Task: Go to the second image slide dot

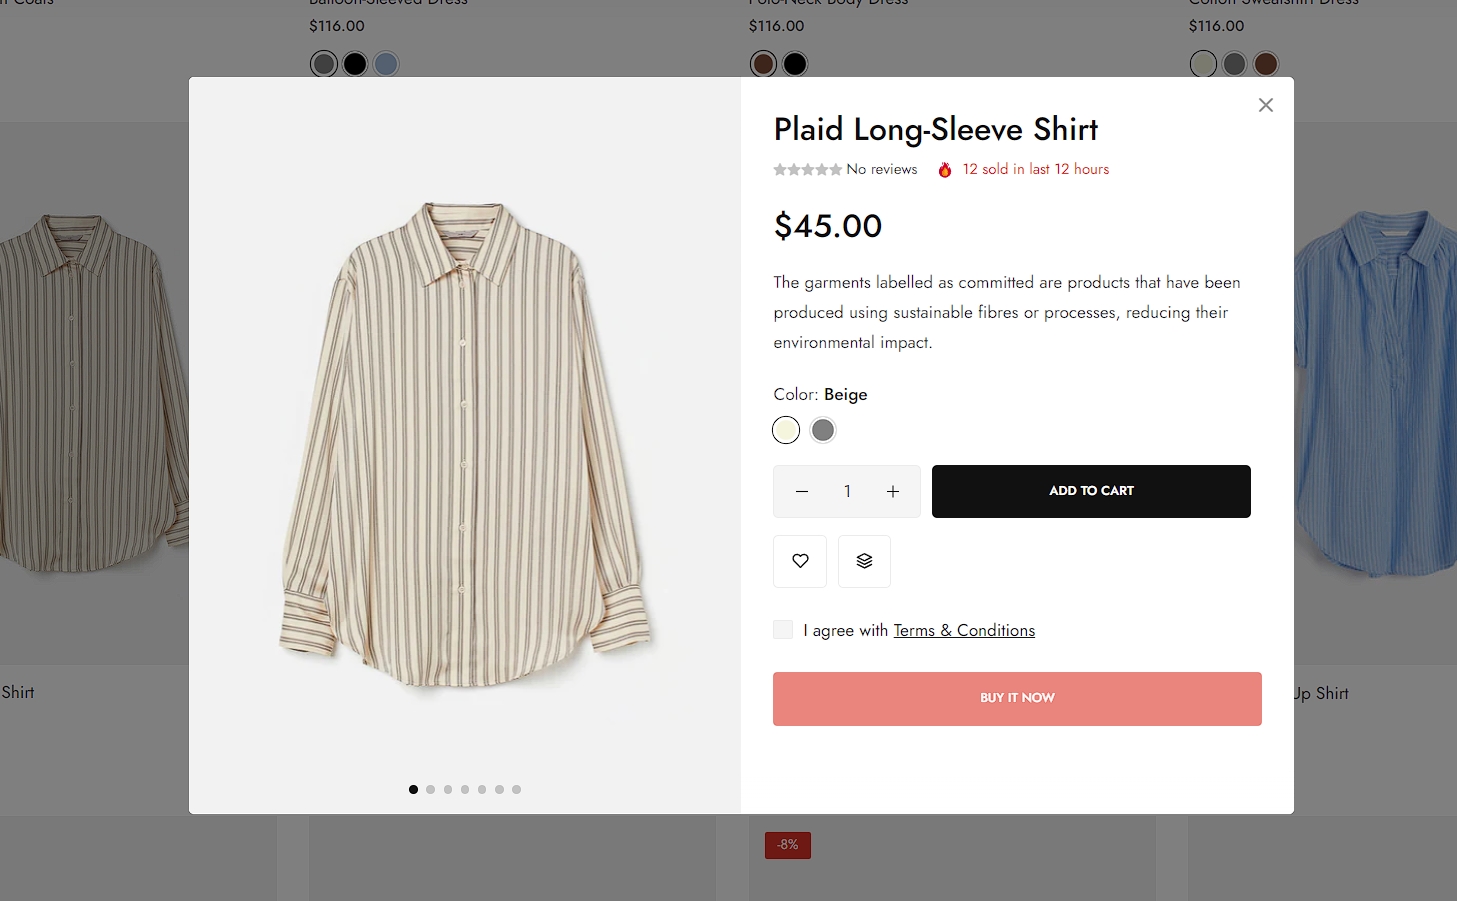Action: click(x=431, y=790)
